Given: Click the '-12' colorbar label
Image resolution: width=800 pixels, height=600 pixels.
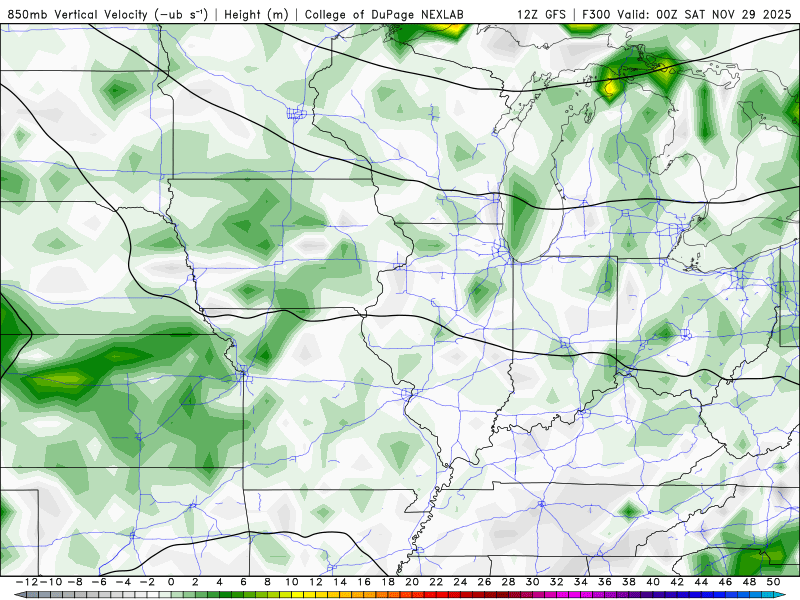Looking at the screenshot, I should point(27,582).
